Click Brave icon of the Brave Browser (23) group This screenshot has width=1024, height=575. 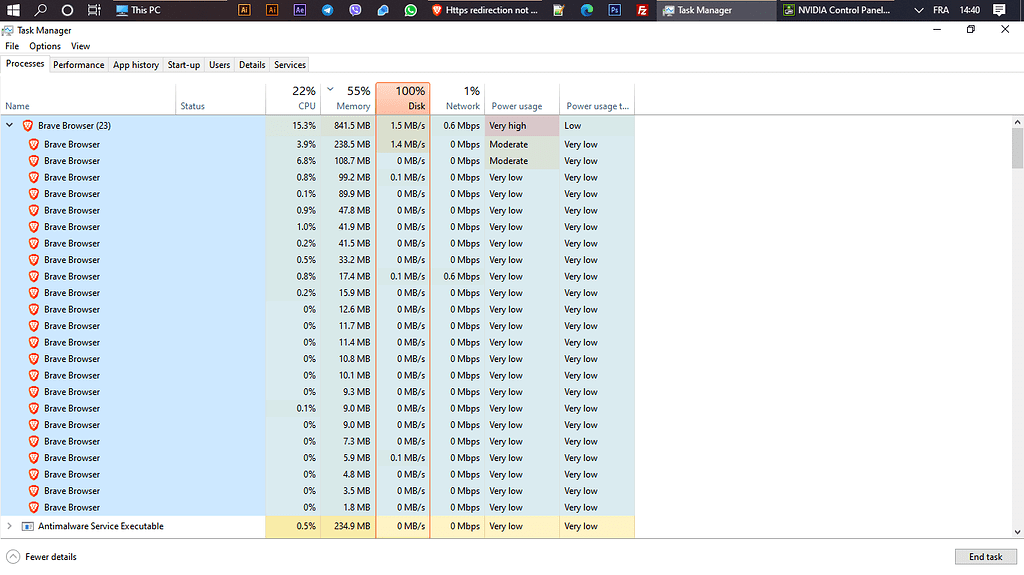tap(27, 125)
